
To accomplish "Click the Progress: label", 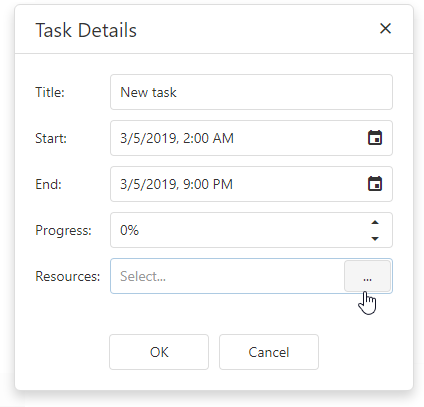I will [x=63, y=230].
